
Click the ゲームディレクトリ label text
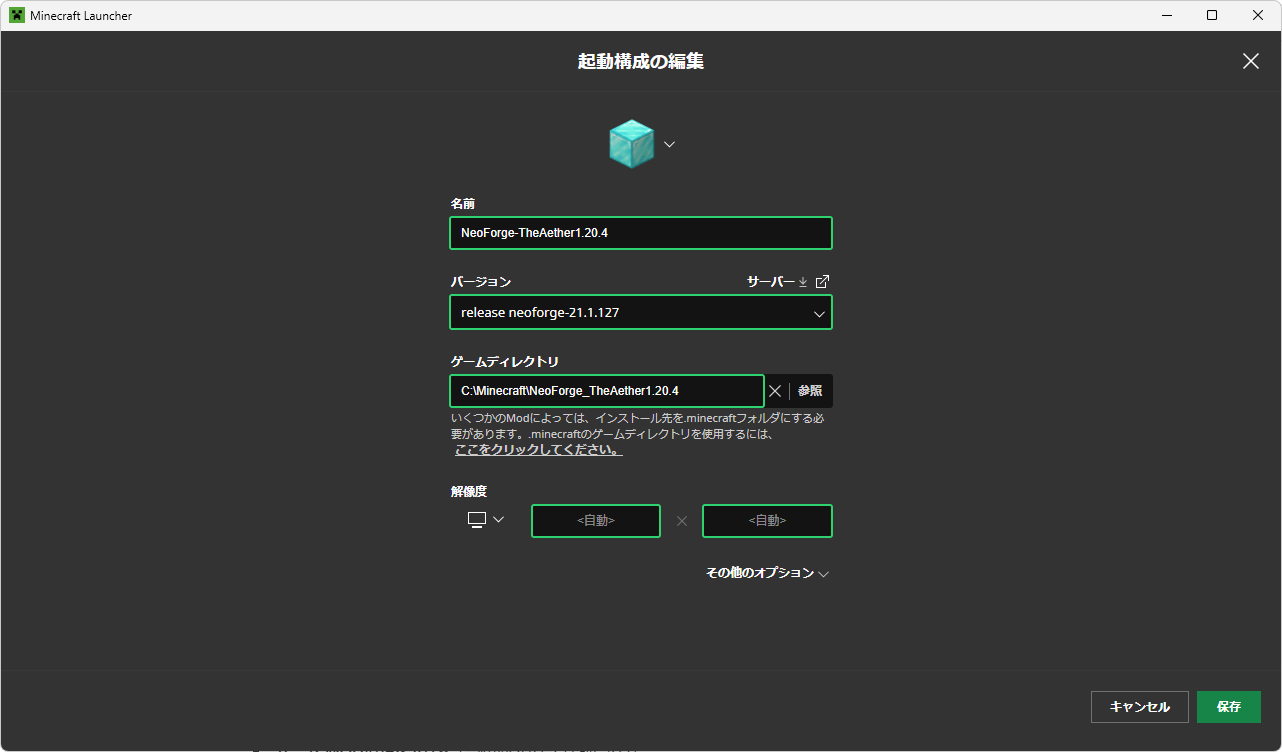click(504, 361)
